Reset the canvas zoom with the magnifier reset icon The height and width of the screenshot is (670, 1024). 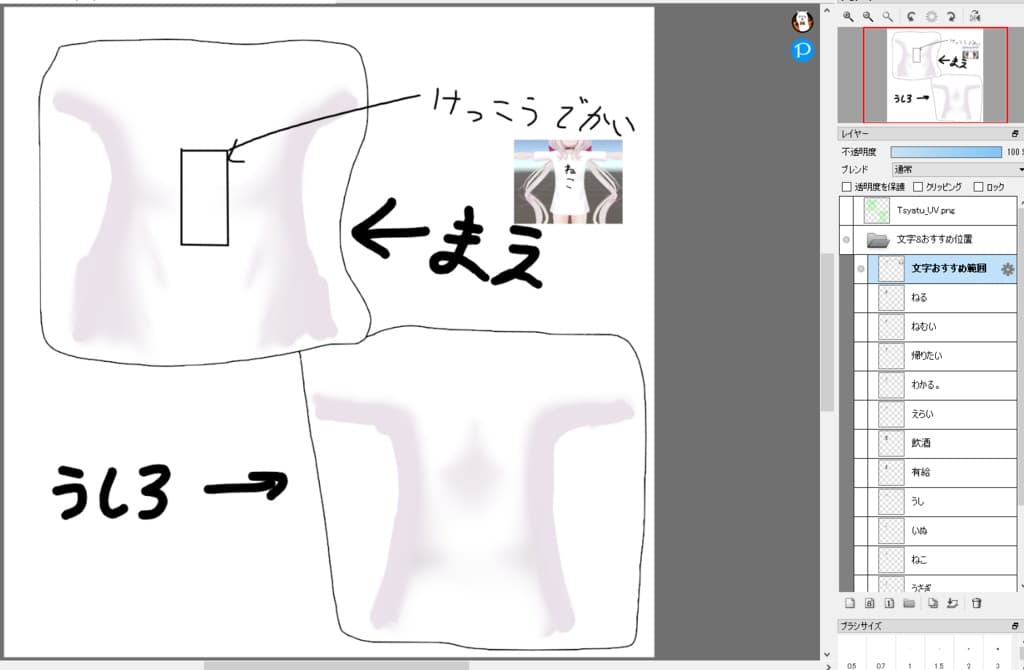pos(887,15)
